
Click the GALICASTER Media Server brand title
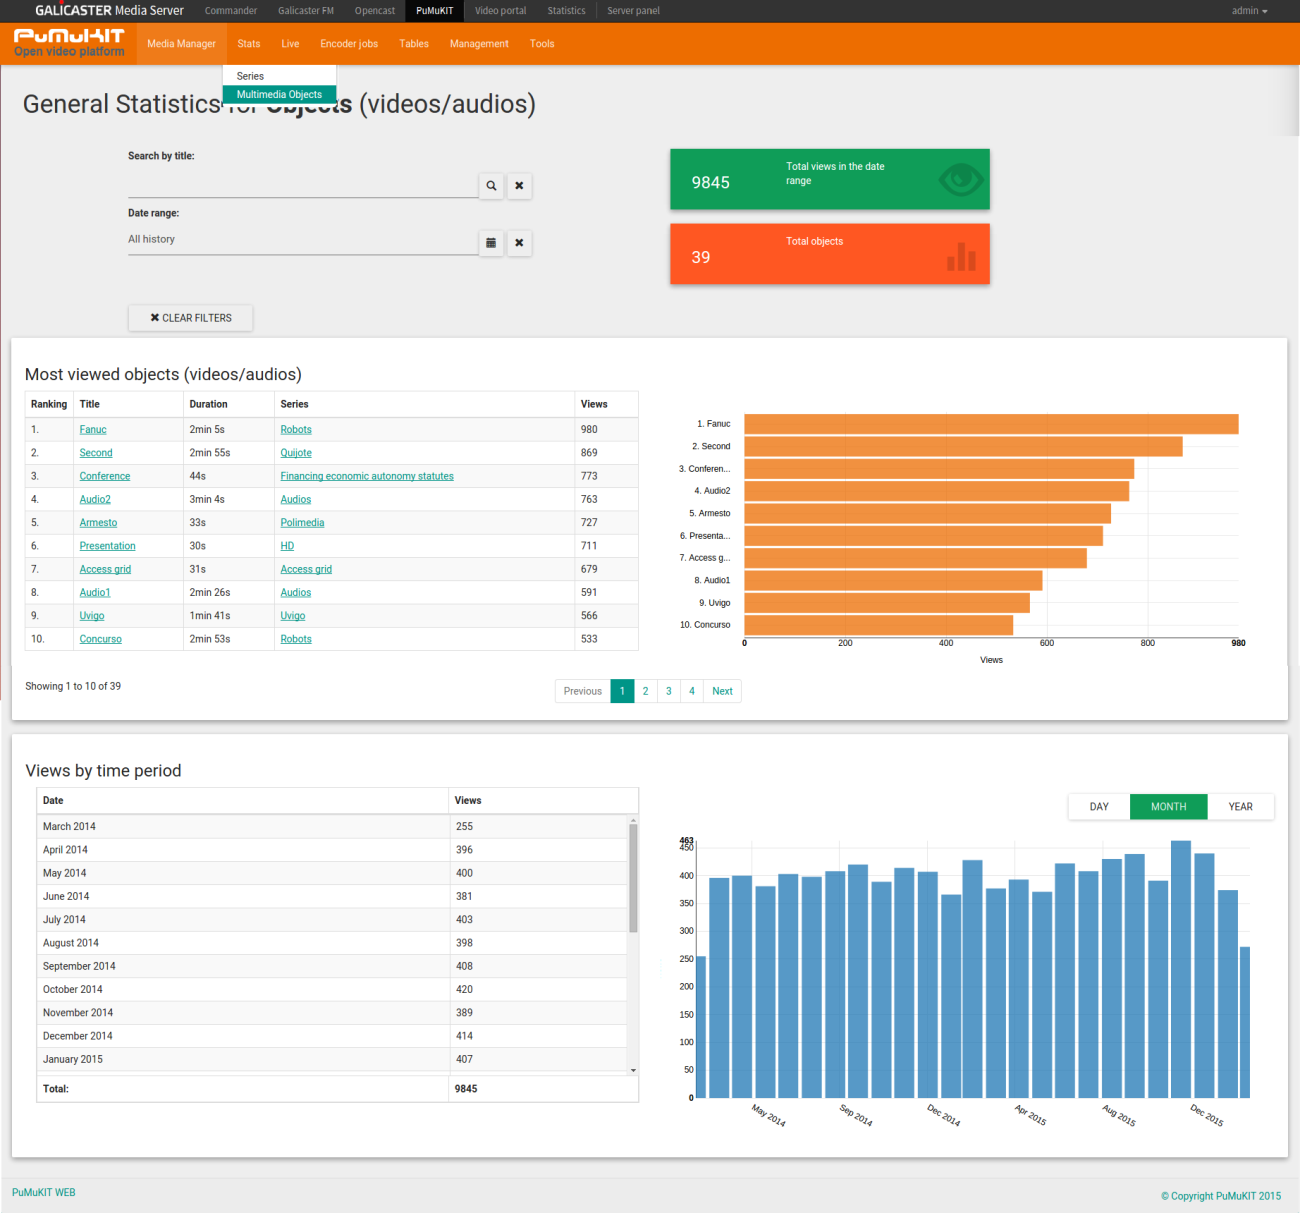tap(109, 11)
